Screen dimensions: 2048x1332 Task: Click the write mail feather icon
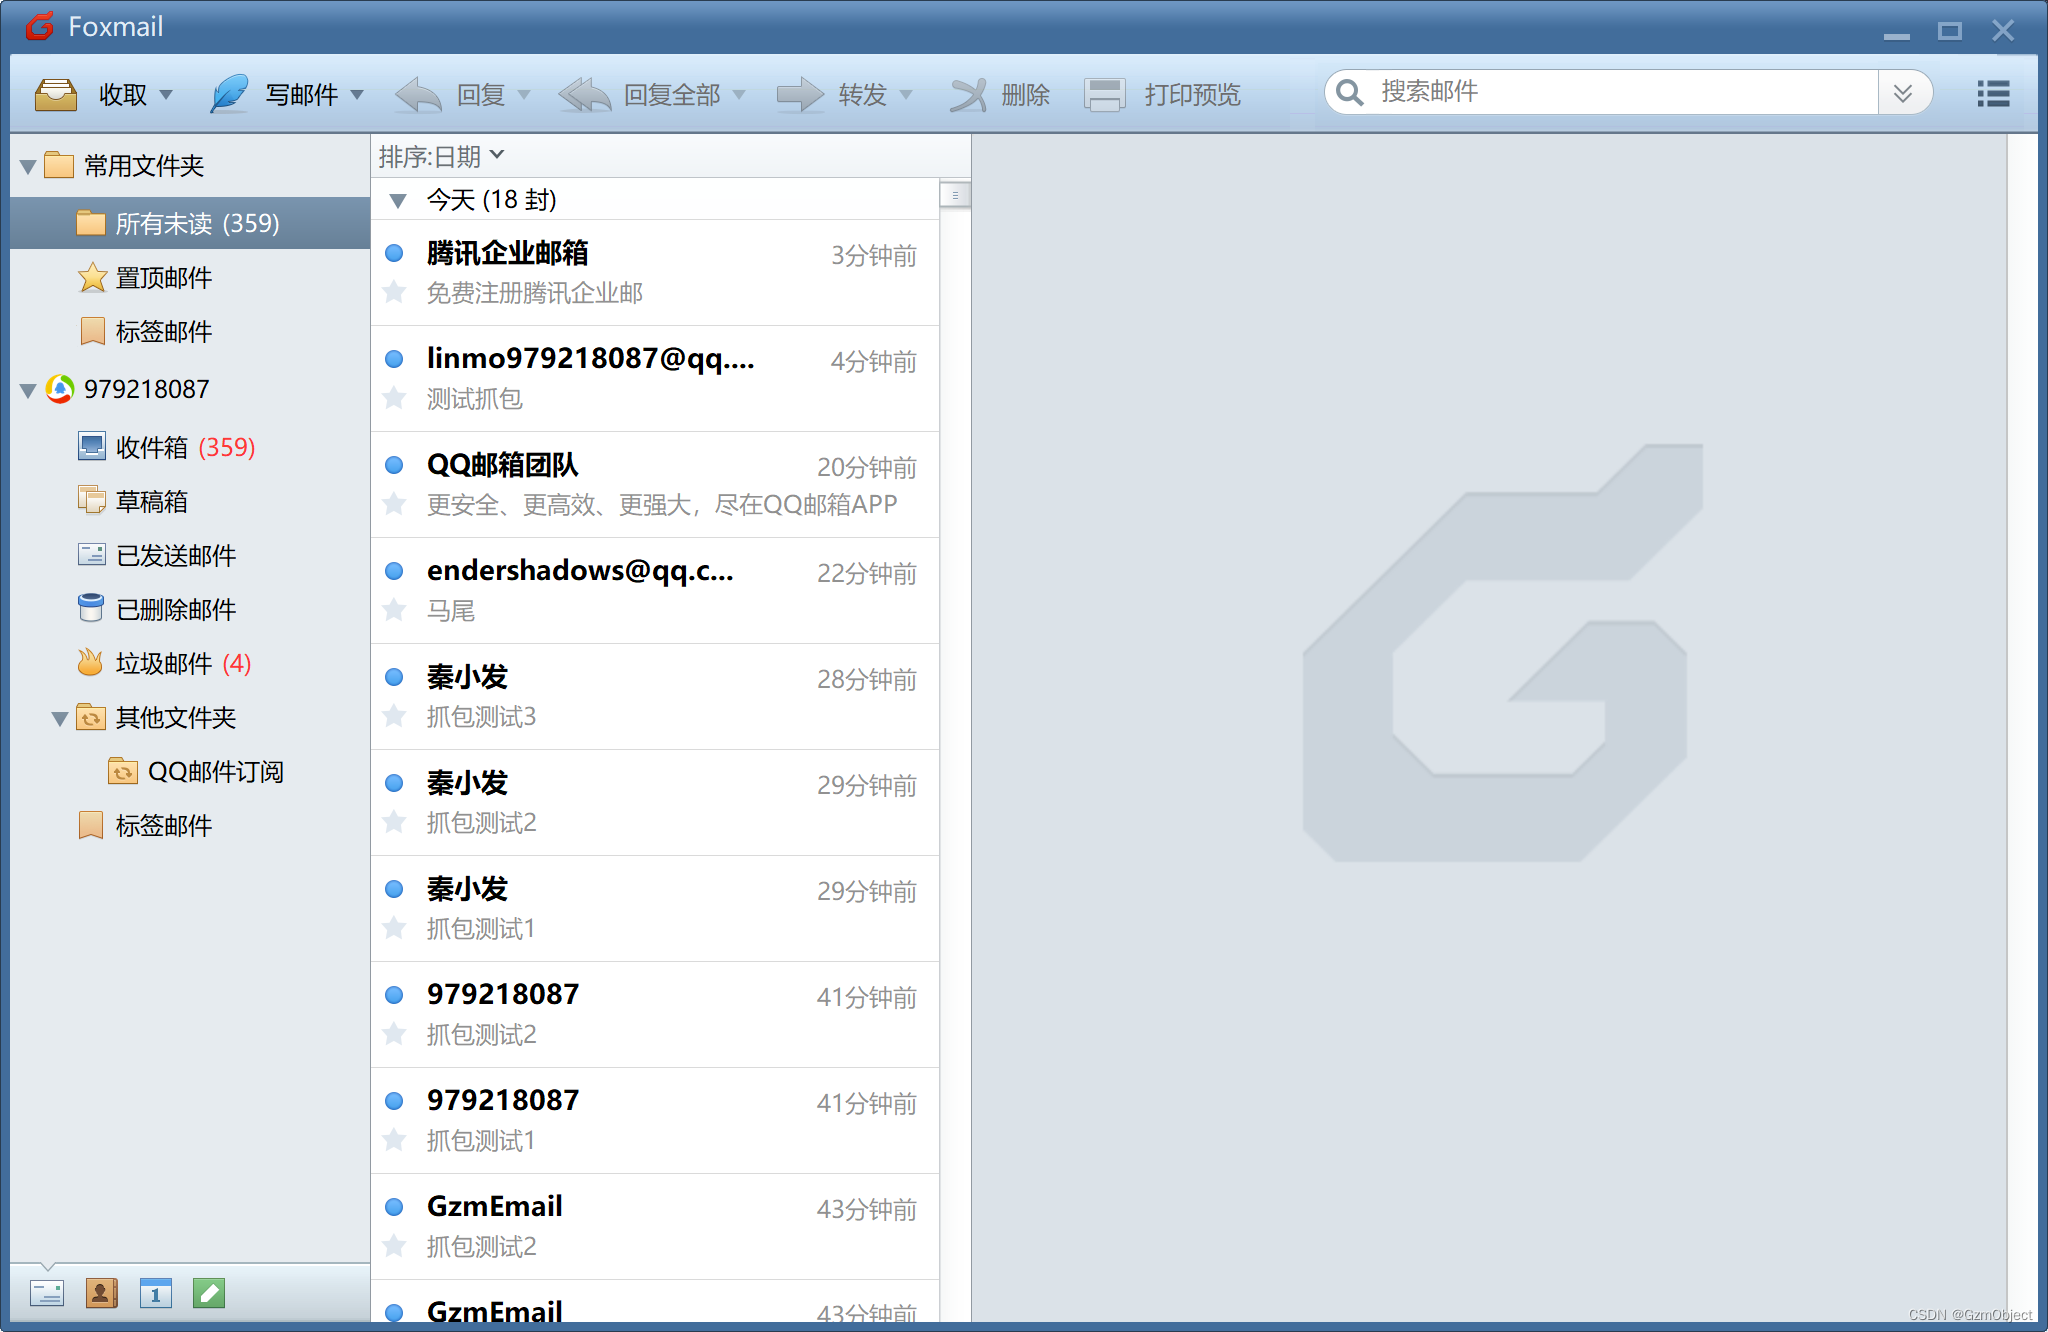coord(229,95)
